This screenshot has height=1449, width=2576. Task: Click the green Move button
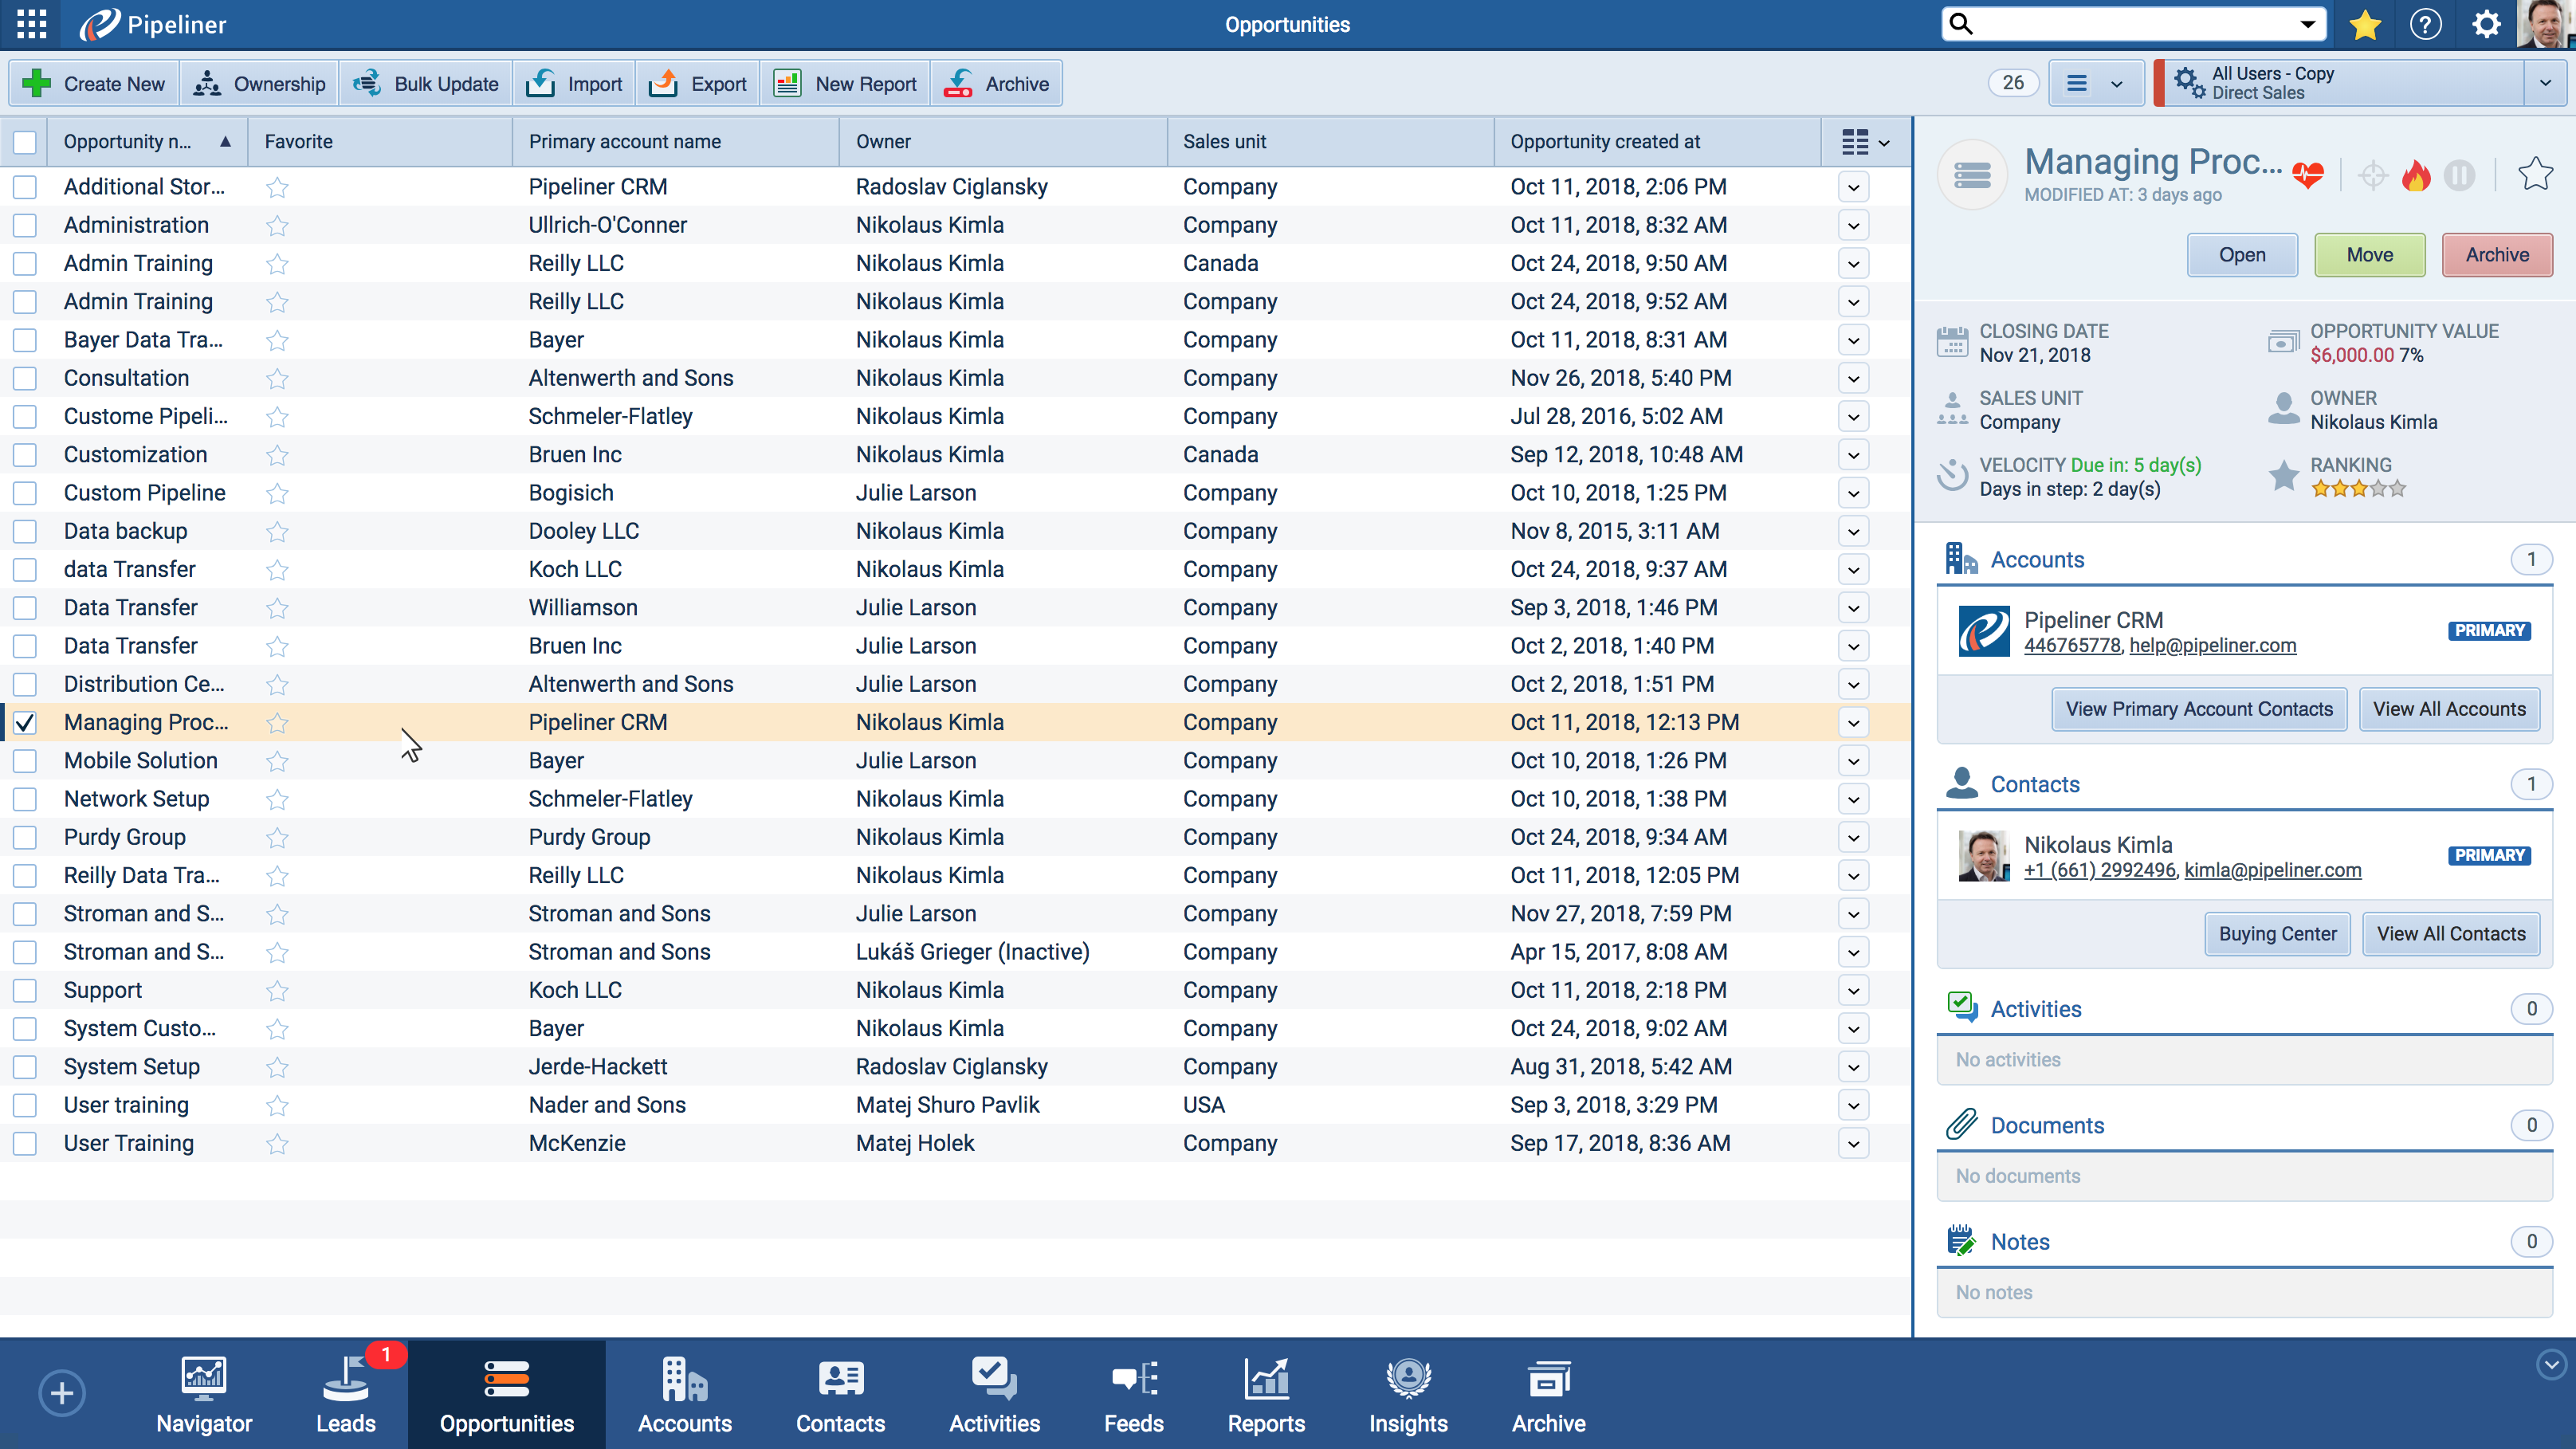2369,255
